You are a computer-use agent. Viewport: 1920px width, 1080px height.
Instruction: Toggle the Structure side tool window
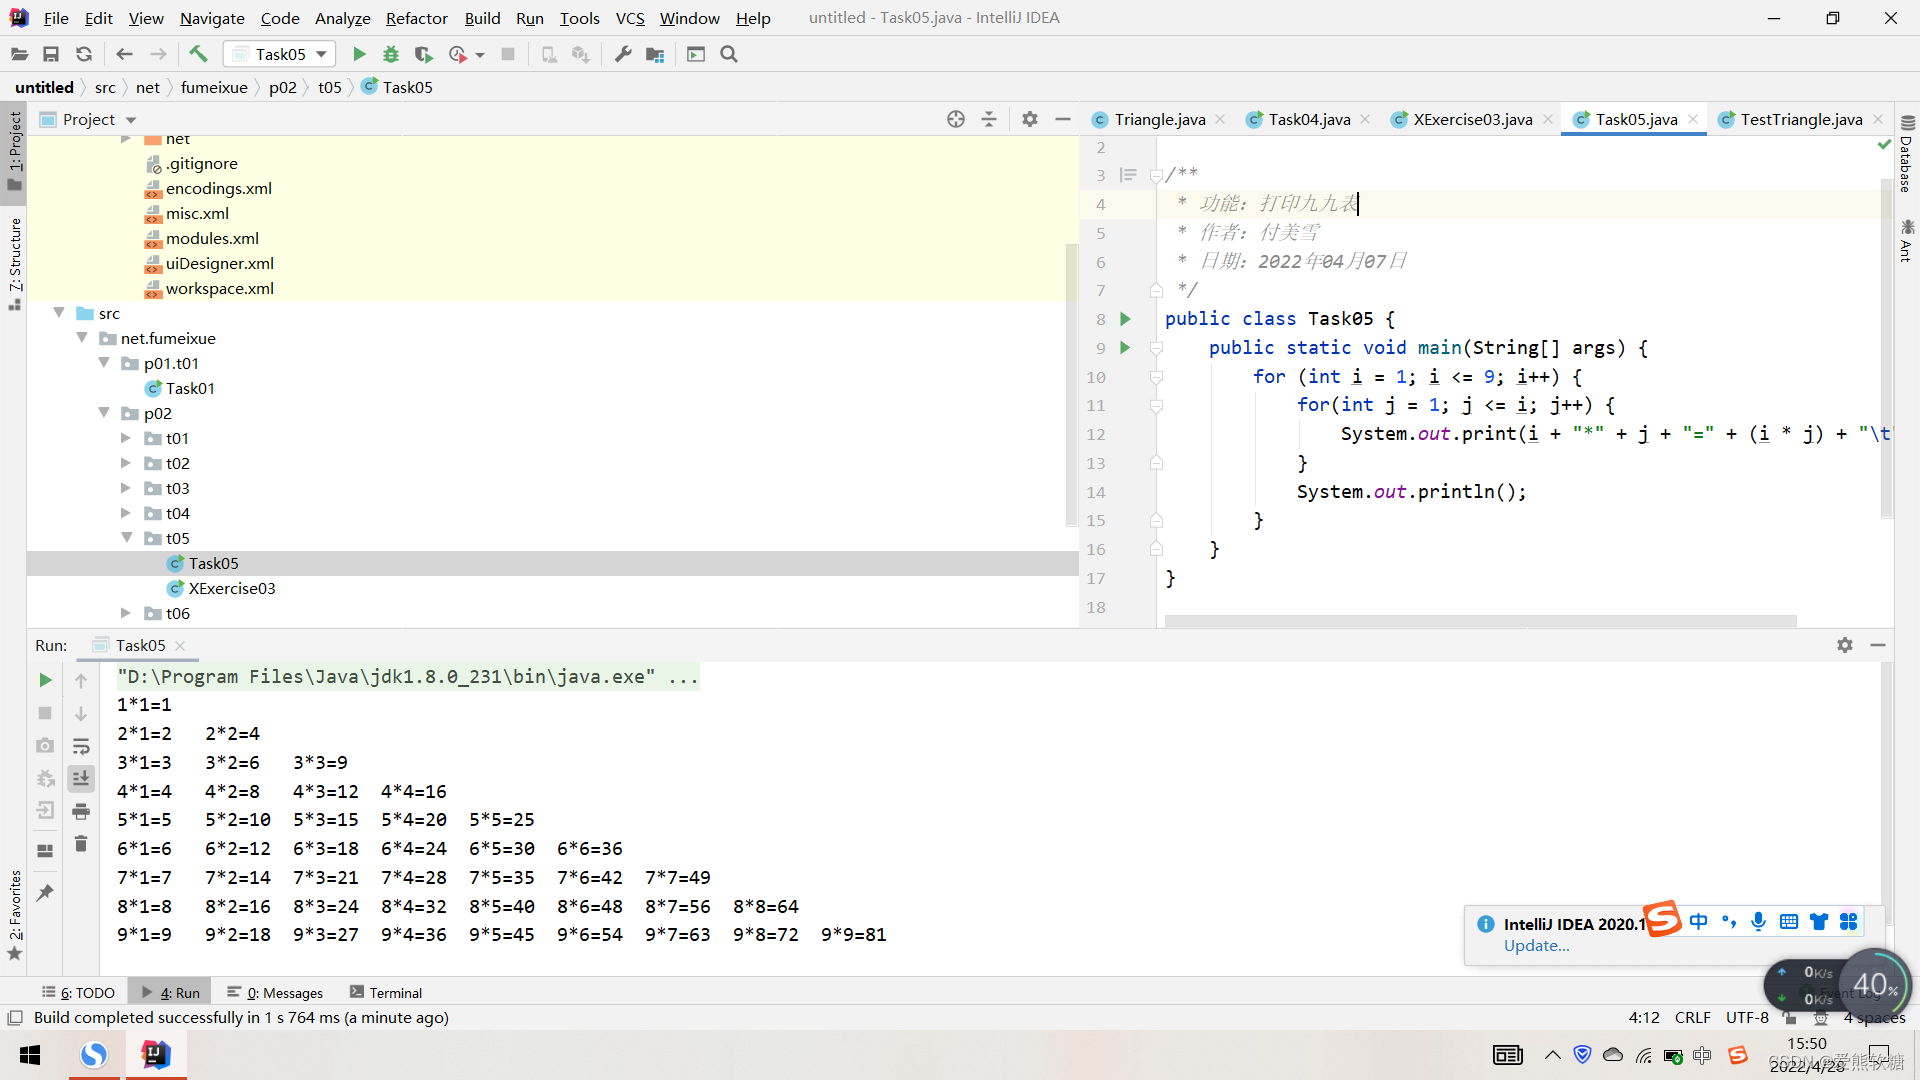pyautogui.click(x=14, y=264)
